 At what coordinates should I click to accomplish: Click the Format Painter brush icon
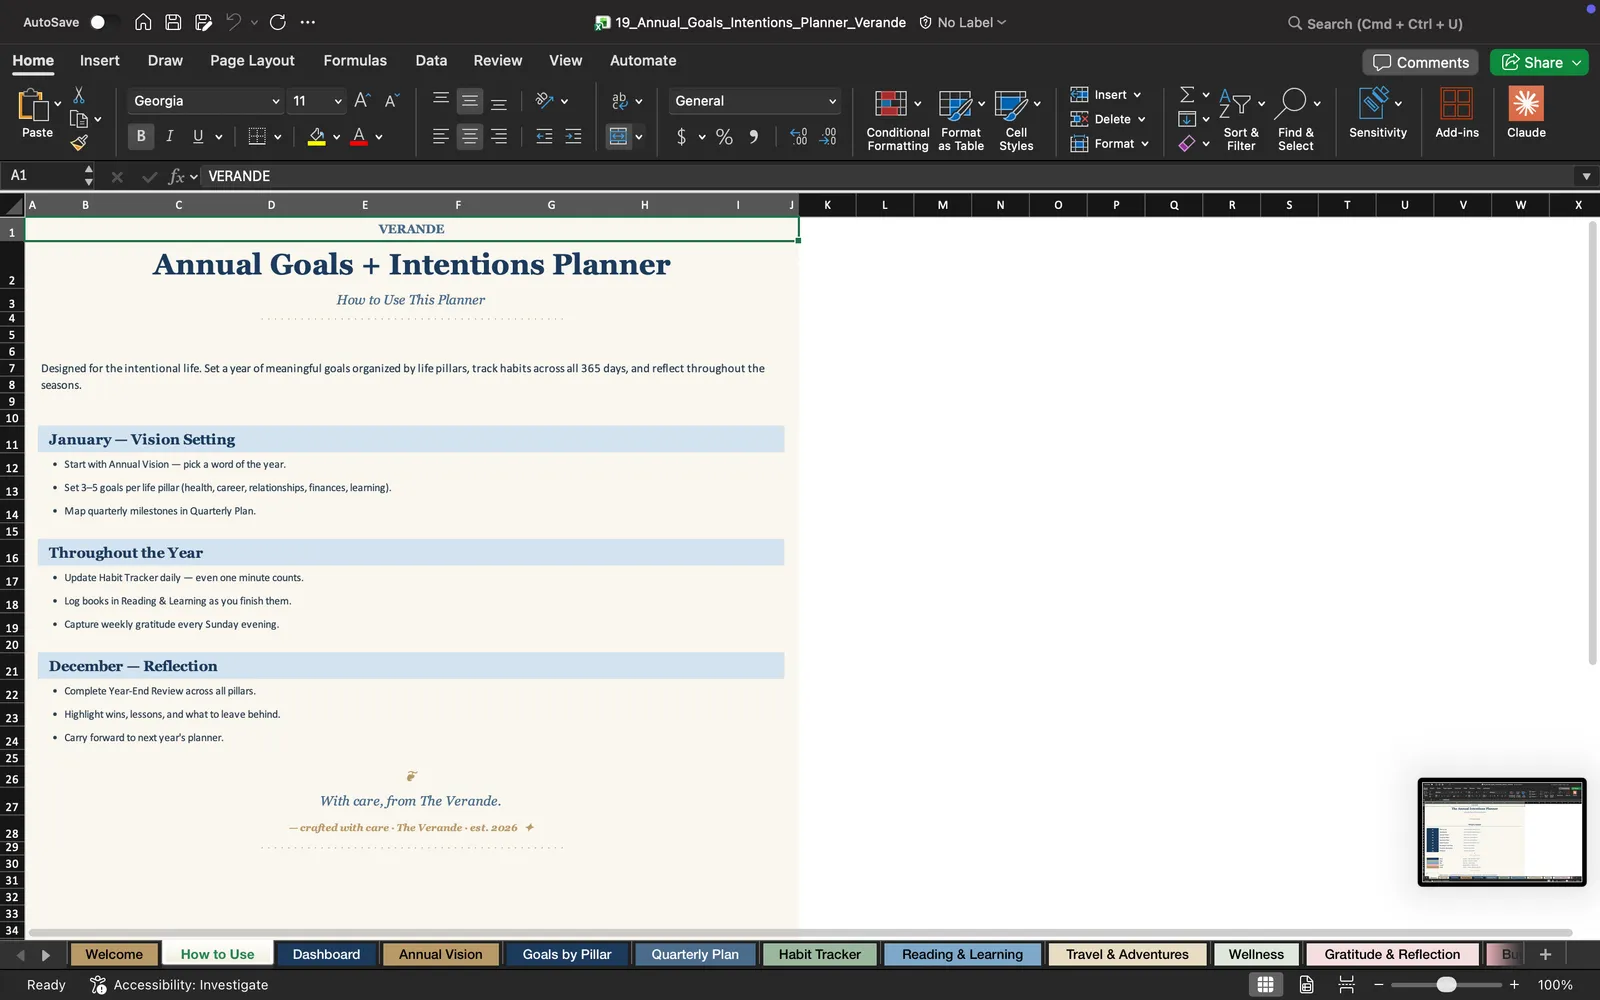(79, 143)
